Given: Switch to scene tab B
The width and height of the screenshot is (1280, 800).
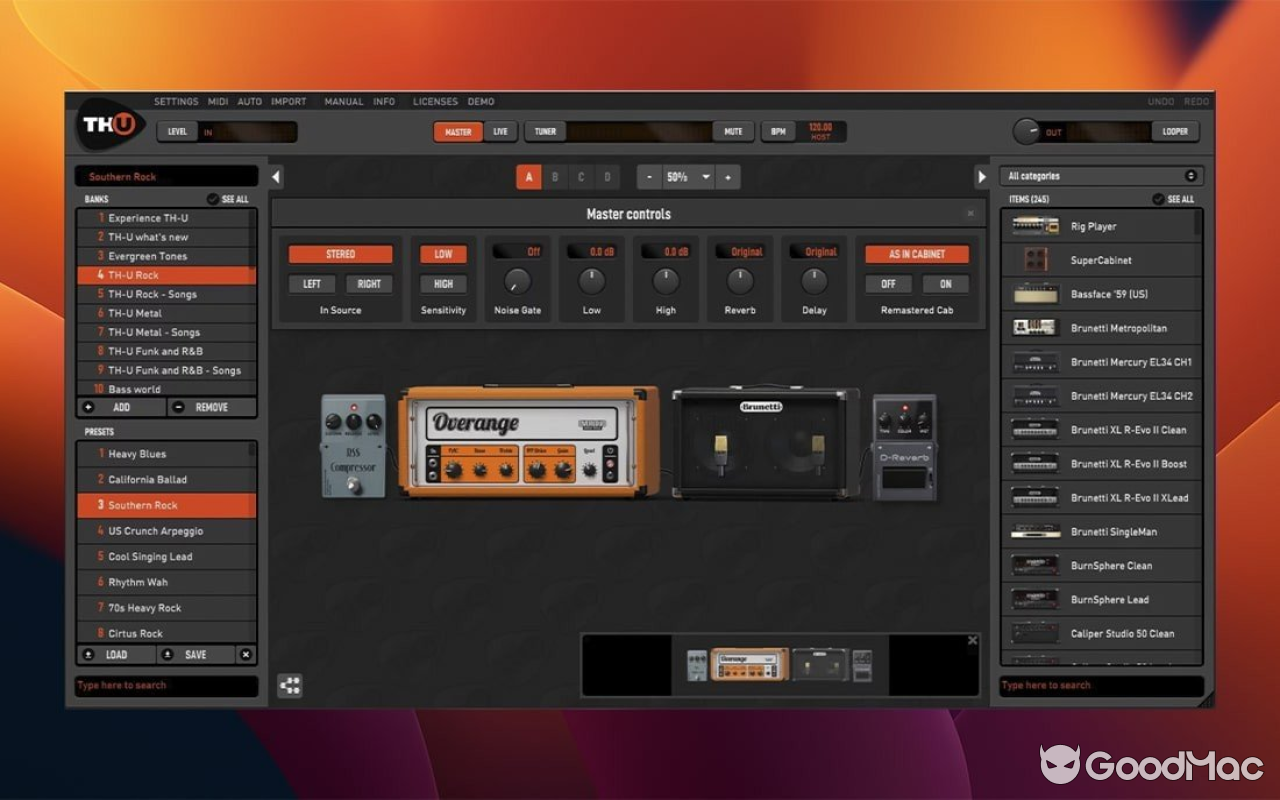Looking at the screenshot, I should coord(554,176).
